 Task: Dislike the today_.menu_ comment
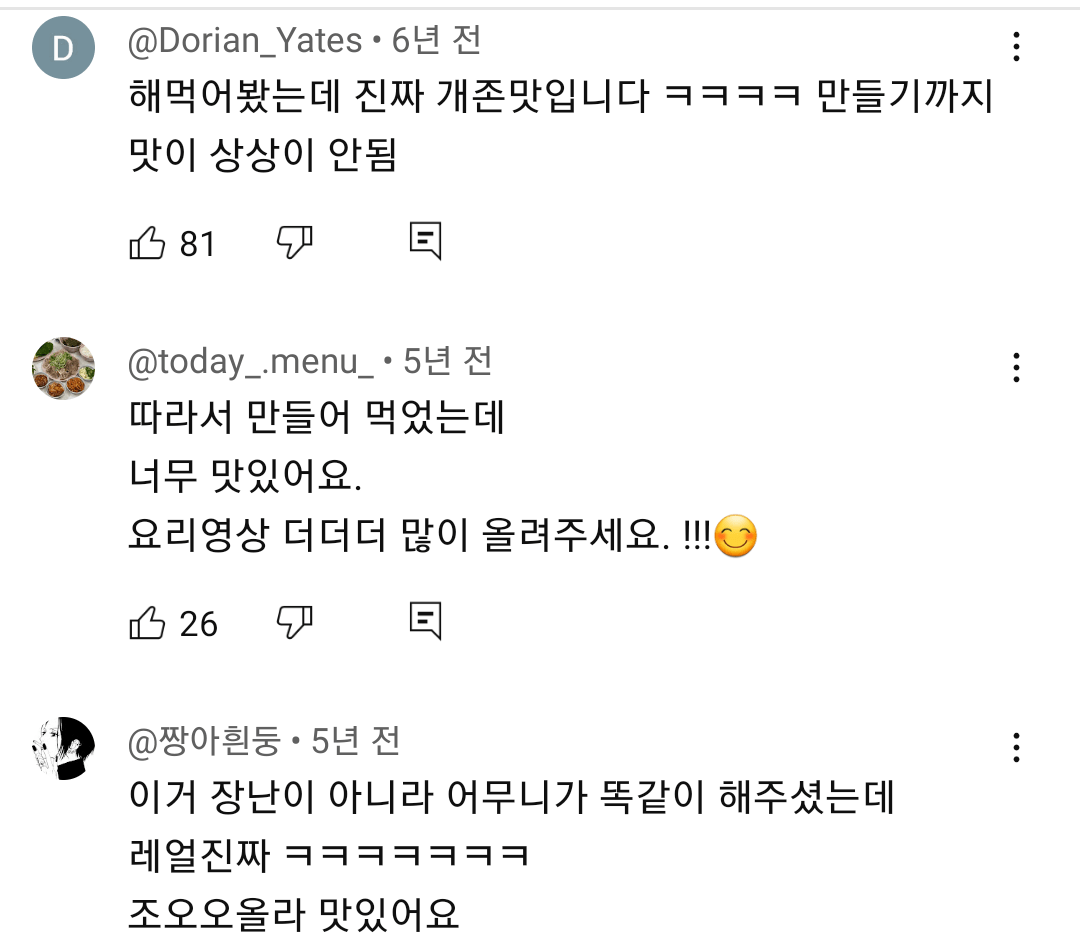295,623
